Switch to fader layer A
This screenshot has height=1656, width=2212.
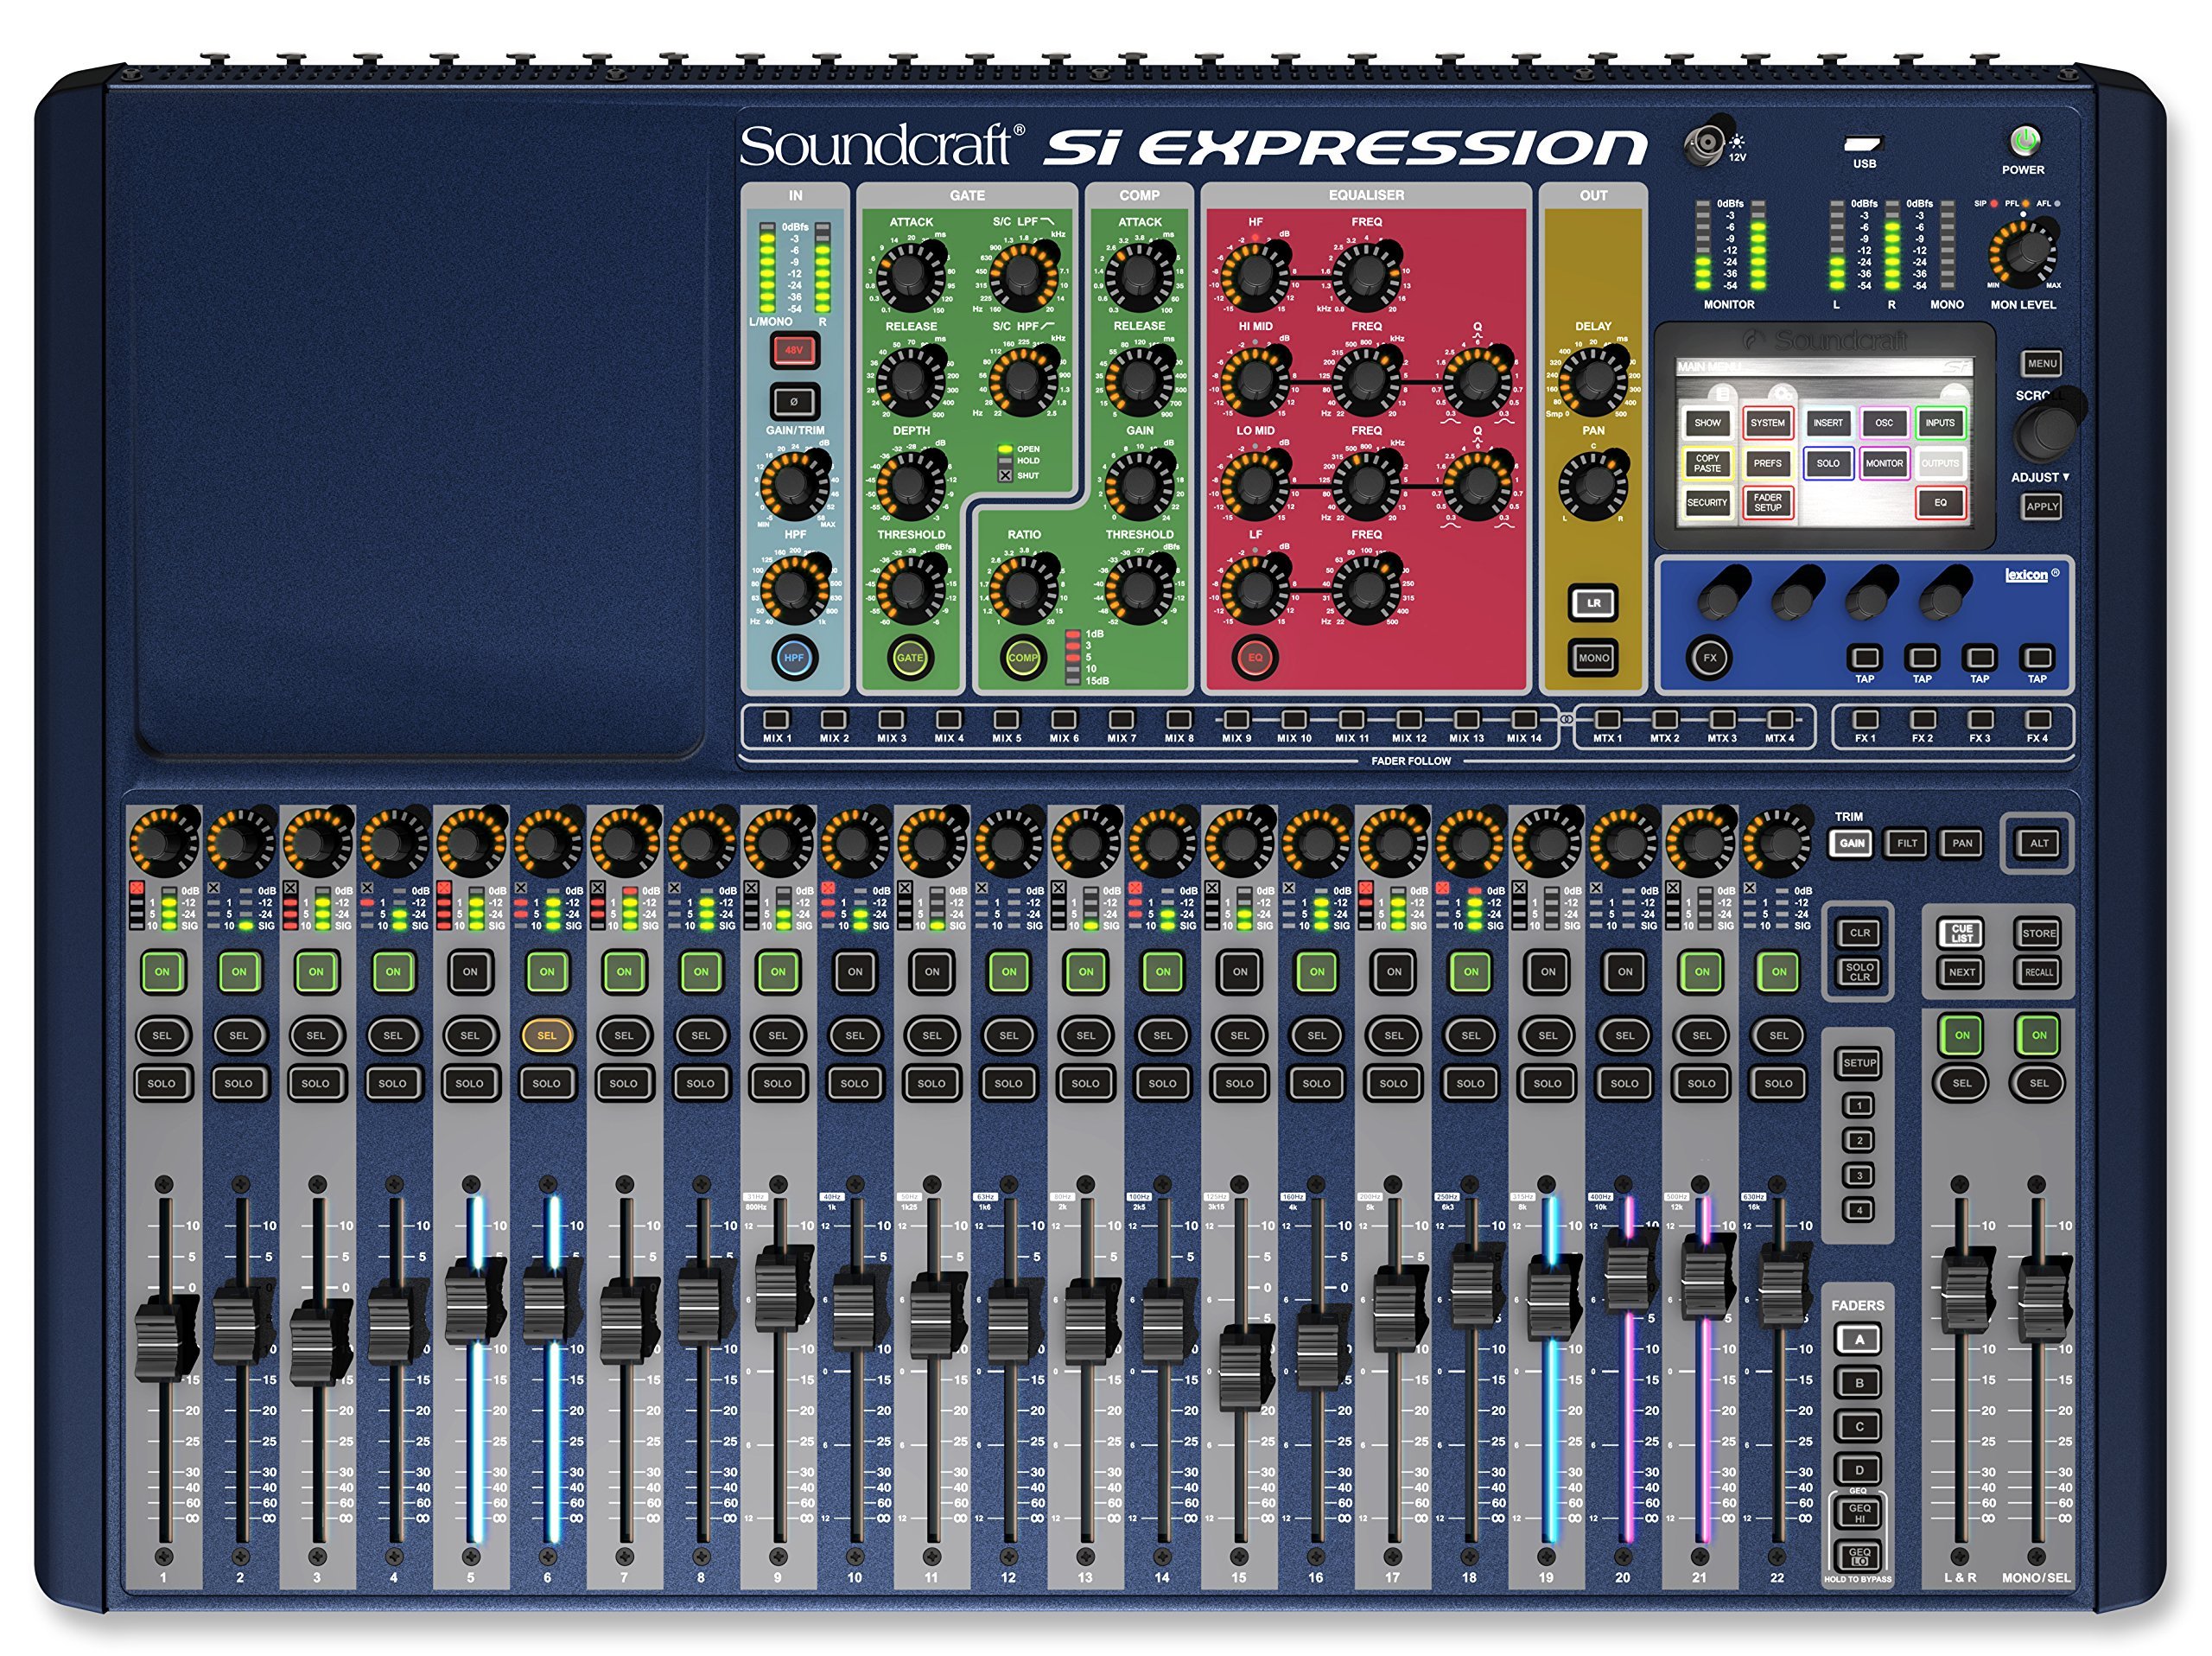(x=1859, y=1339)
